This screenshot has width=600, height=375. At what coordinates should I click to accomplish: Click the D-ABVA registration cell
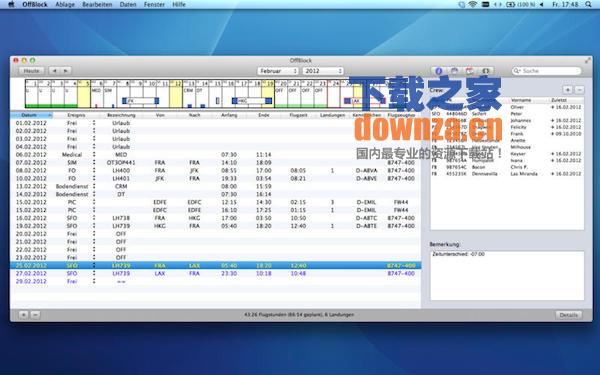[367, 170]
